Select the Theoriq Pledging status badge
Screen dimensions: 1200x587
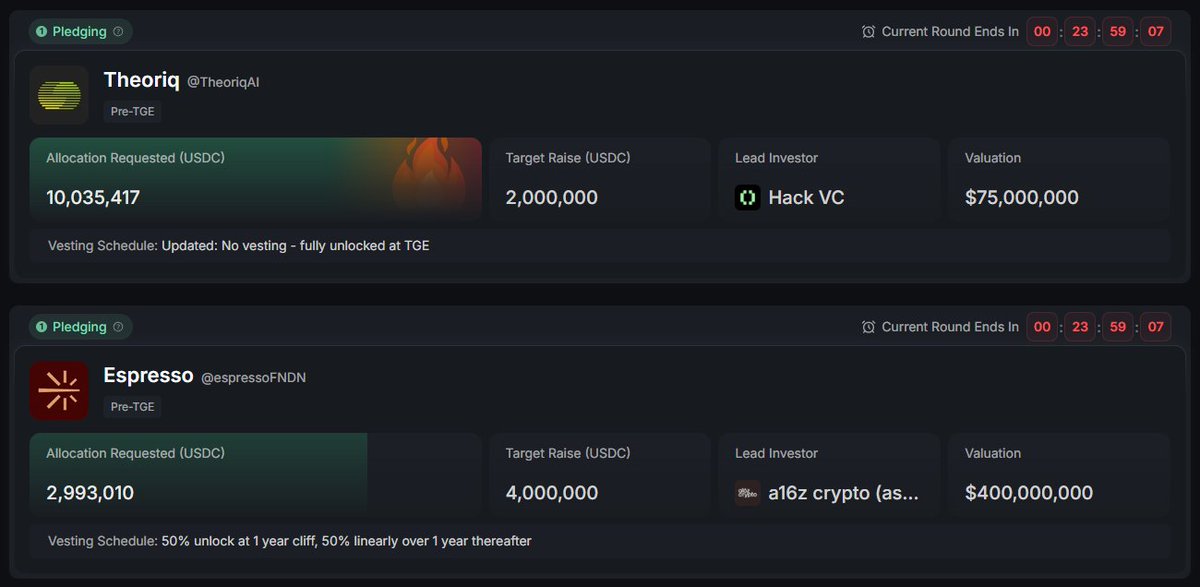pos(81,32)
